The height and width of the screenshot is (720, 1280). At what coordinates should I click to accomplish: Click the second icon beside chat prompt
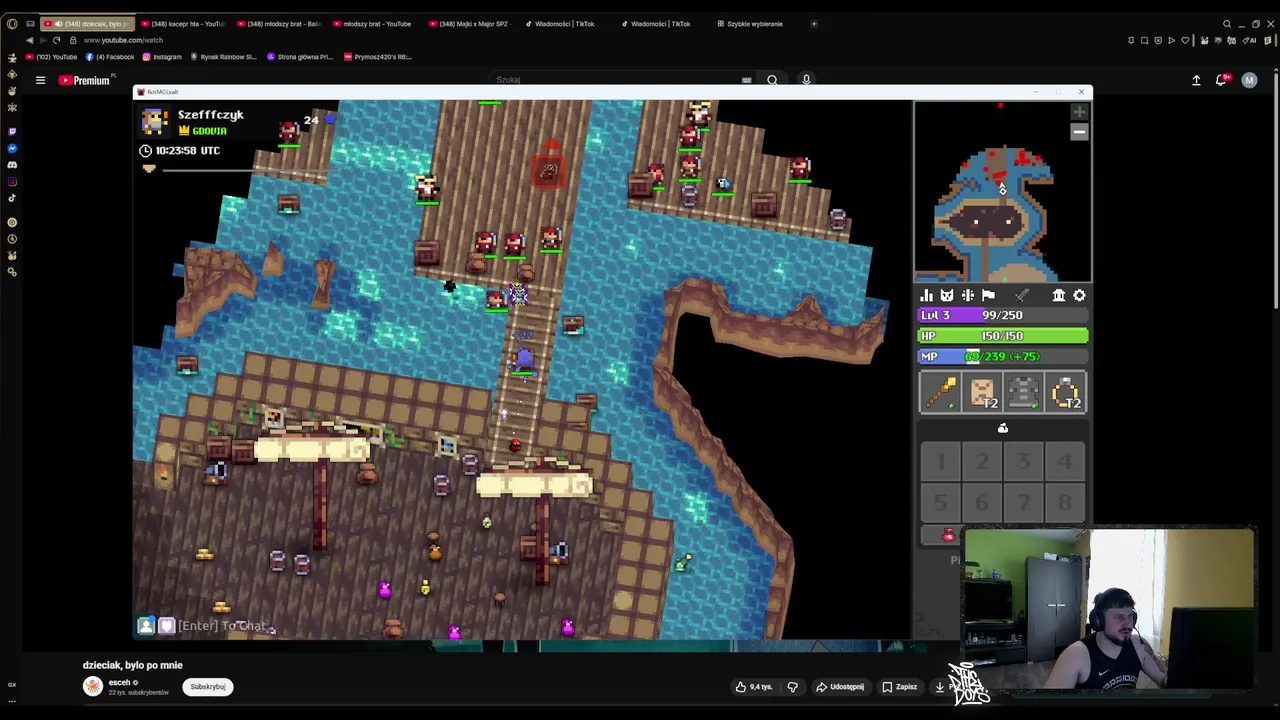pos(166,626)
